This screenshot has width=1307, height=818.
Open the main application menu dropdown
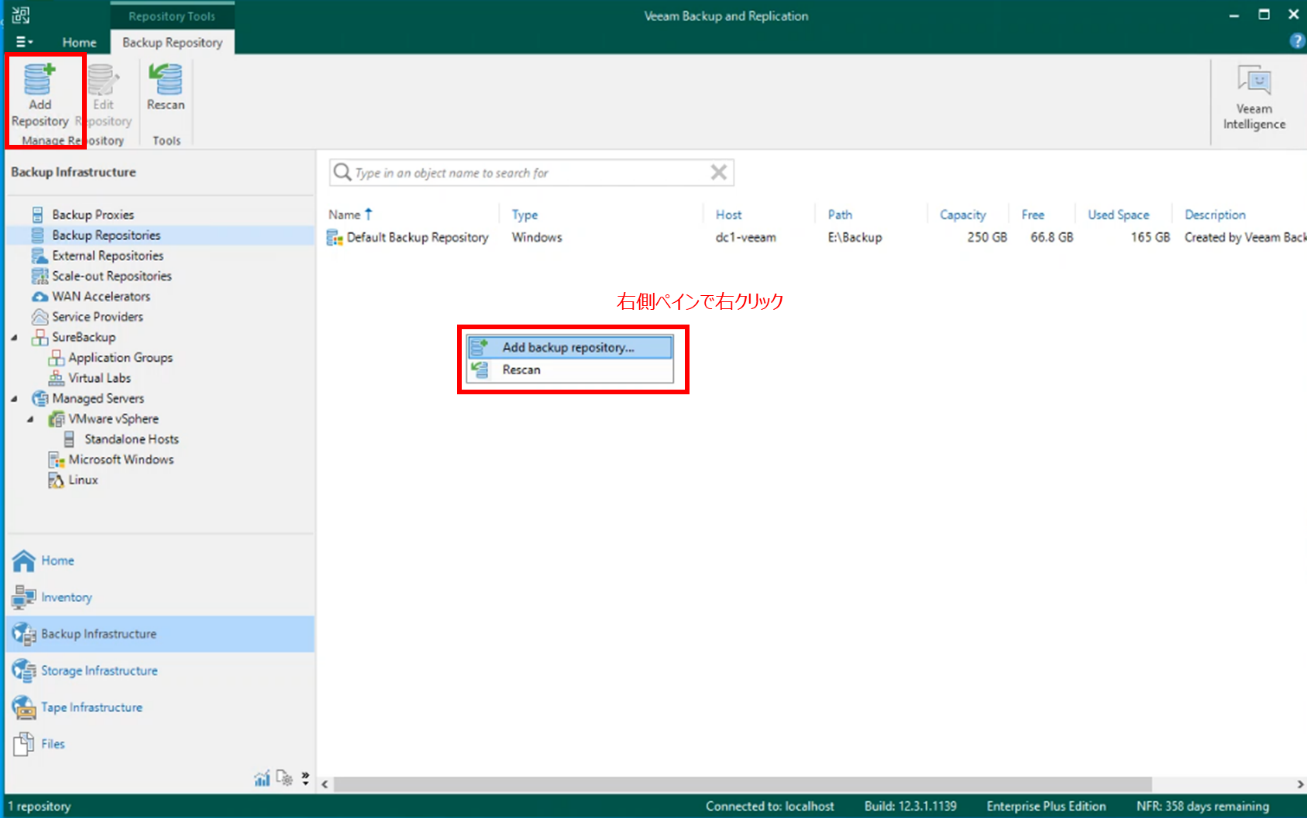(24, 42)
